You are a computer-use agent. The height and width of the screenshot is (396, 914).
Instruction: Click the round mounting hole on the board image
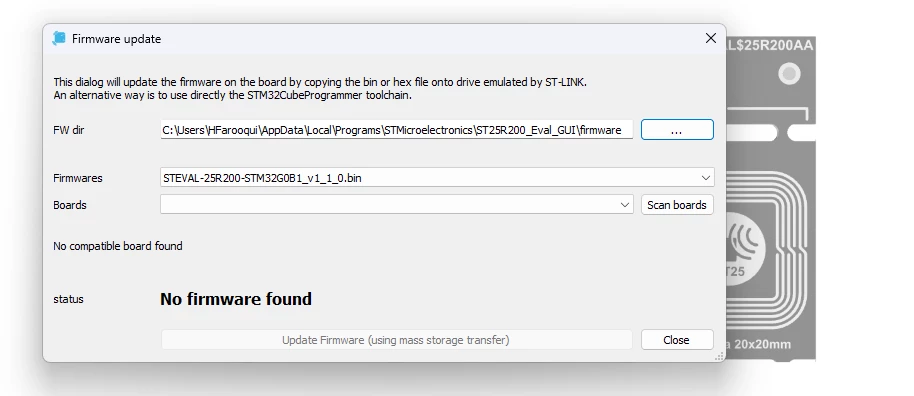coord(789,74)
